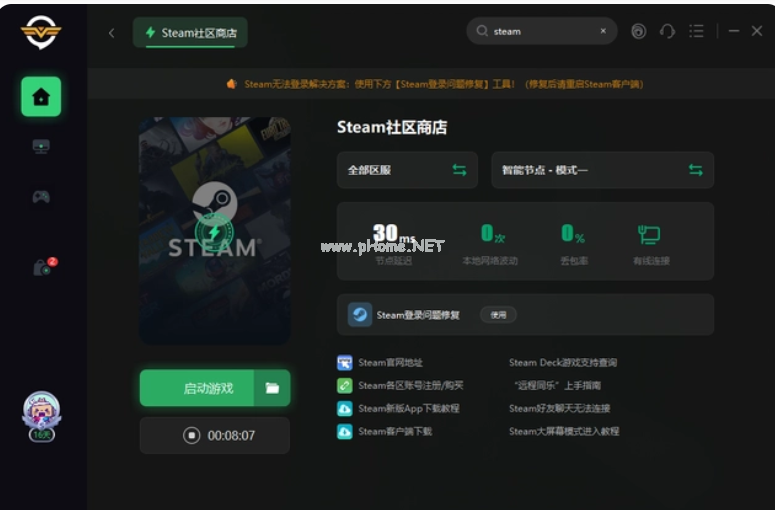Viewport: 775px width, 510px height.
Task: Open the 智能节点 - 模式一 node selector
Action: (602, 170)
